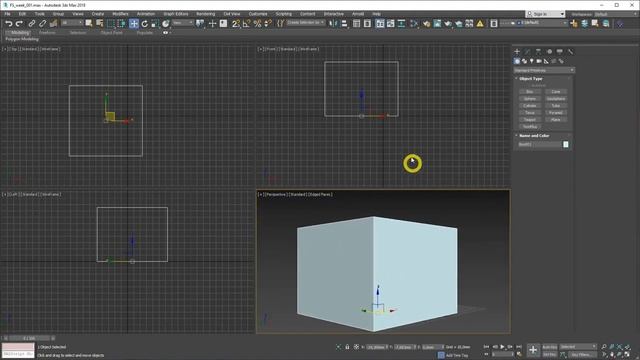Toggle the keyboard shortcut override icon
Image resolution: width=640 pixels, height=360 pixels.
[x=223, y=24]
